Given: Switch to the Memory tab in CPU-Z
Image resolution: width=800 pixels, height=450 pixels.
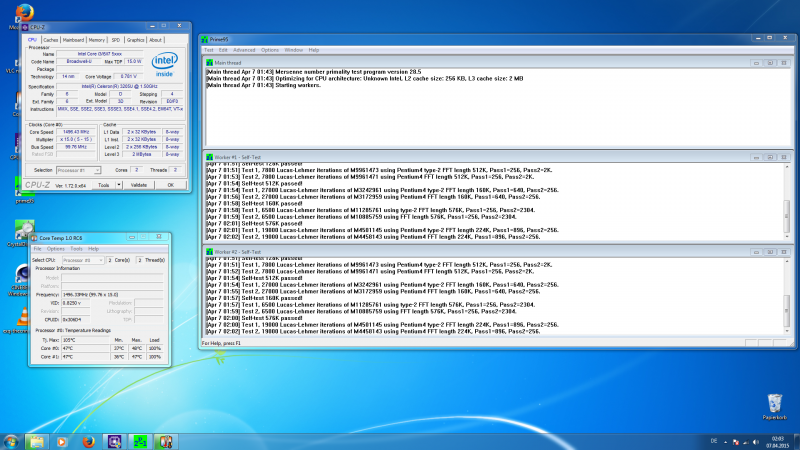Looking at the screenshot, I should click(x=96, y=40).
